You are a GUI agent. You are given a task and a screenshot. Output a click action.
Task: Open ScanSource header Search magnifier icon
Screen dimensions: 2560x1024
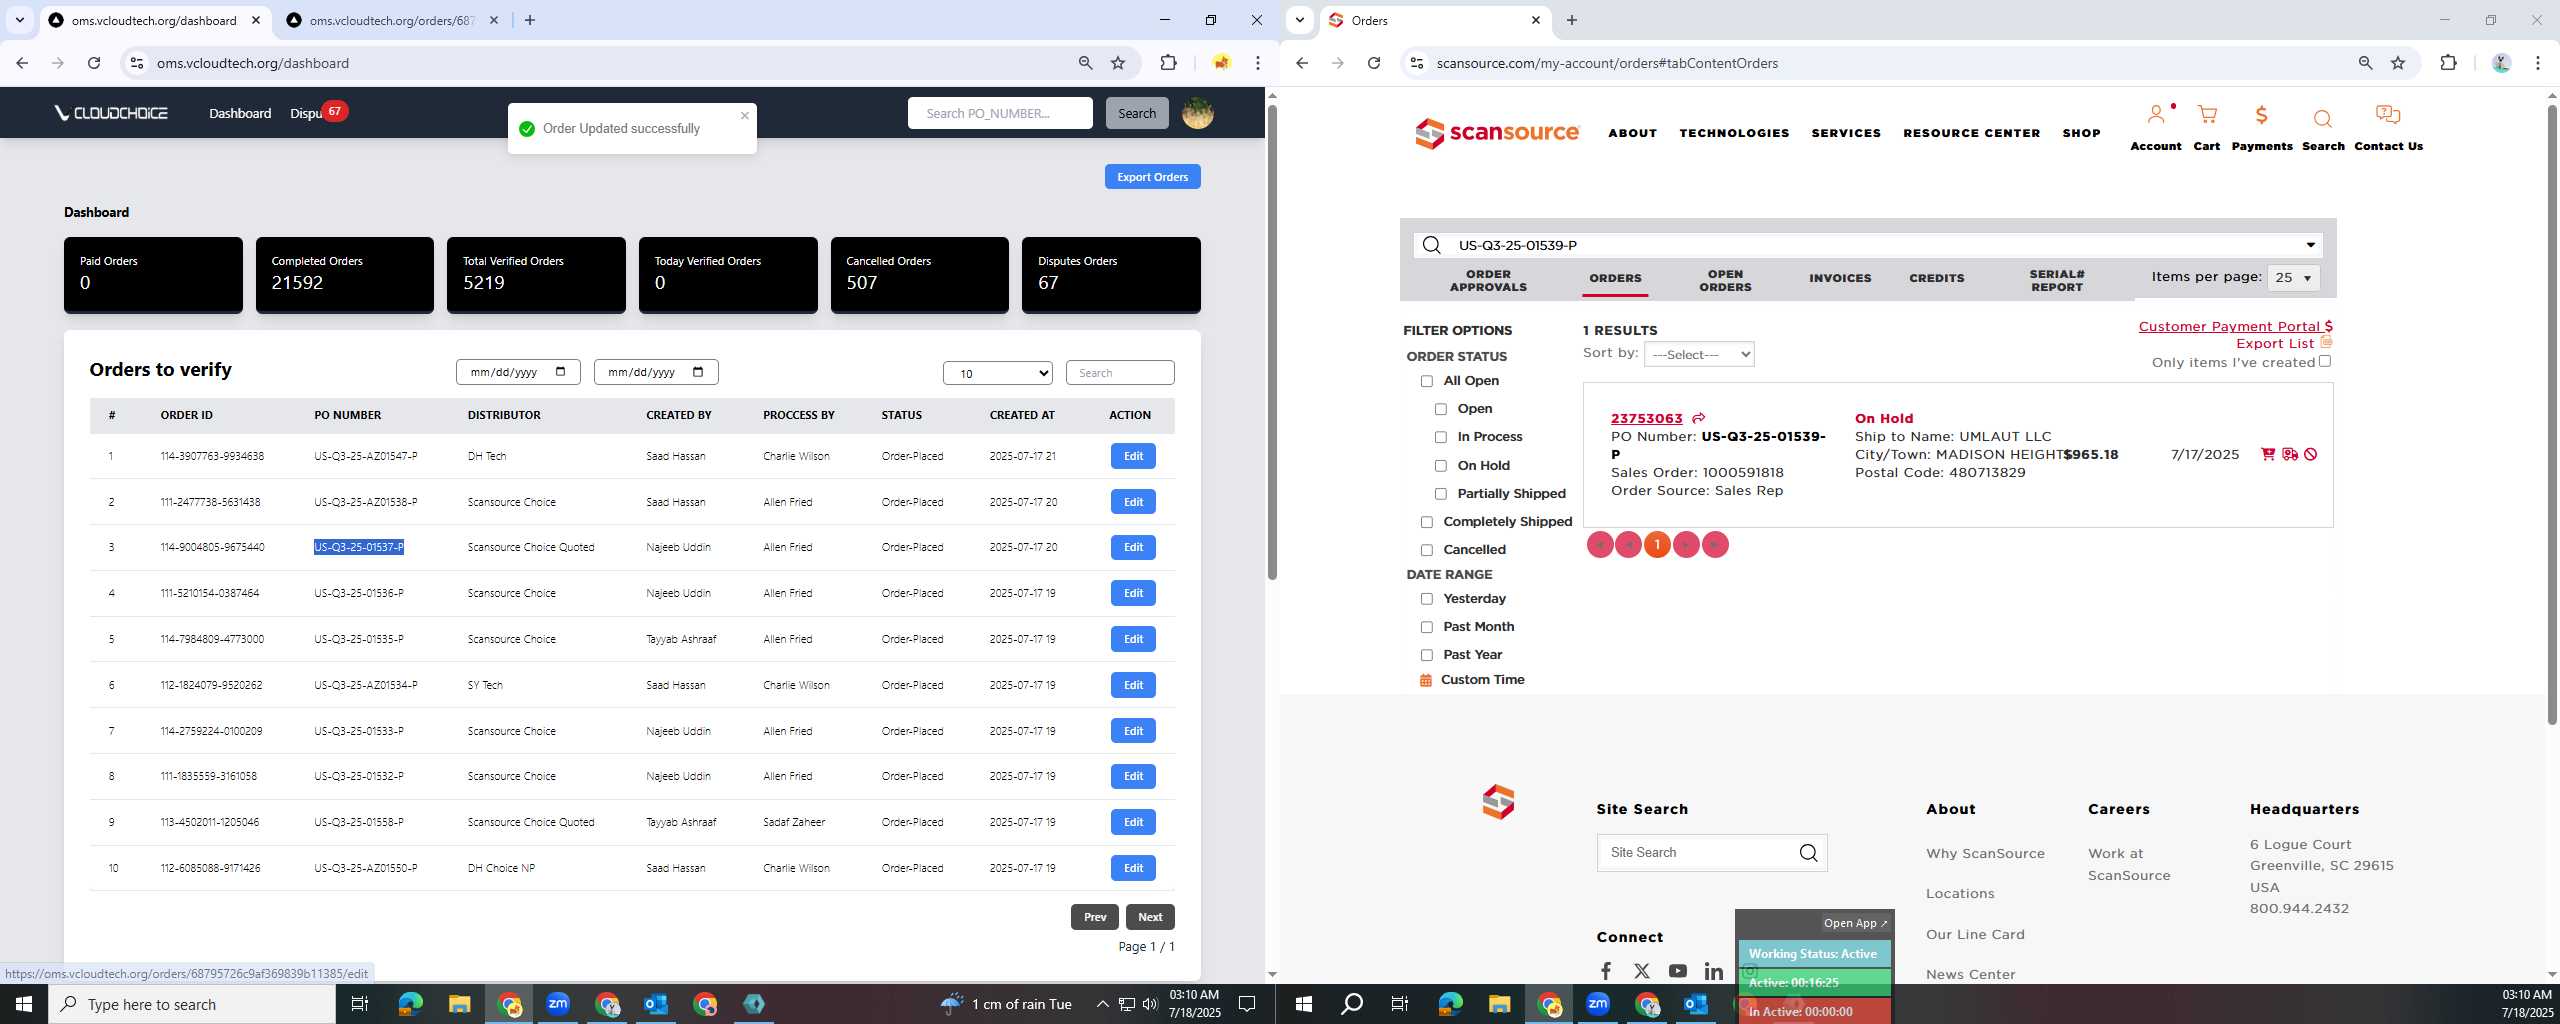[x=2322, y=119]
